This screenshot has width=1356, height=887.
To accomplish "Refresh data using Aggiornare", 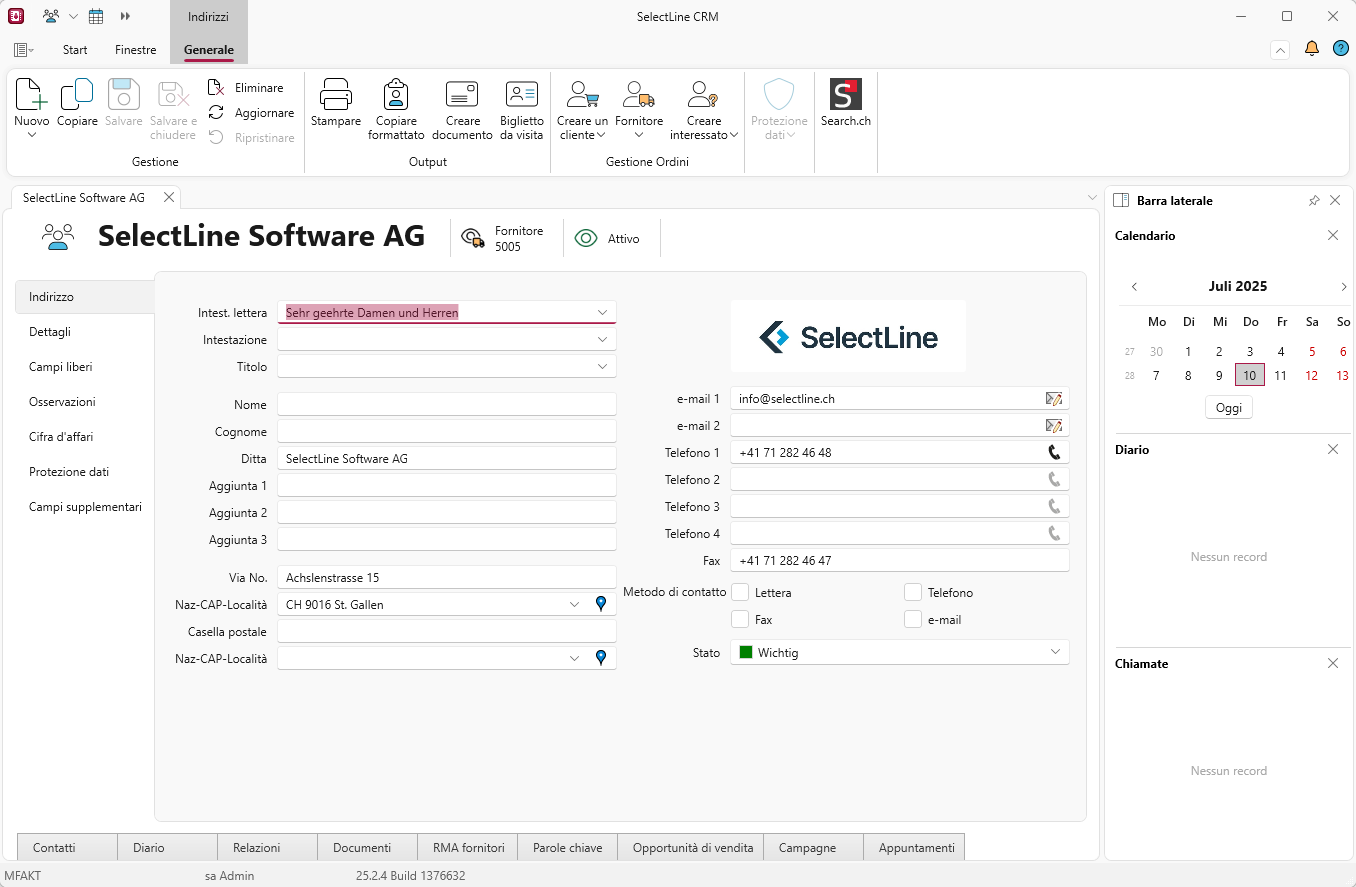I will point(251,113).
